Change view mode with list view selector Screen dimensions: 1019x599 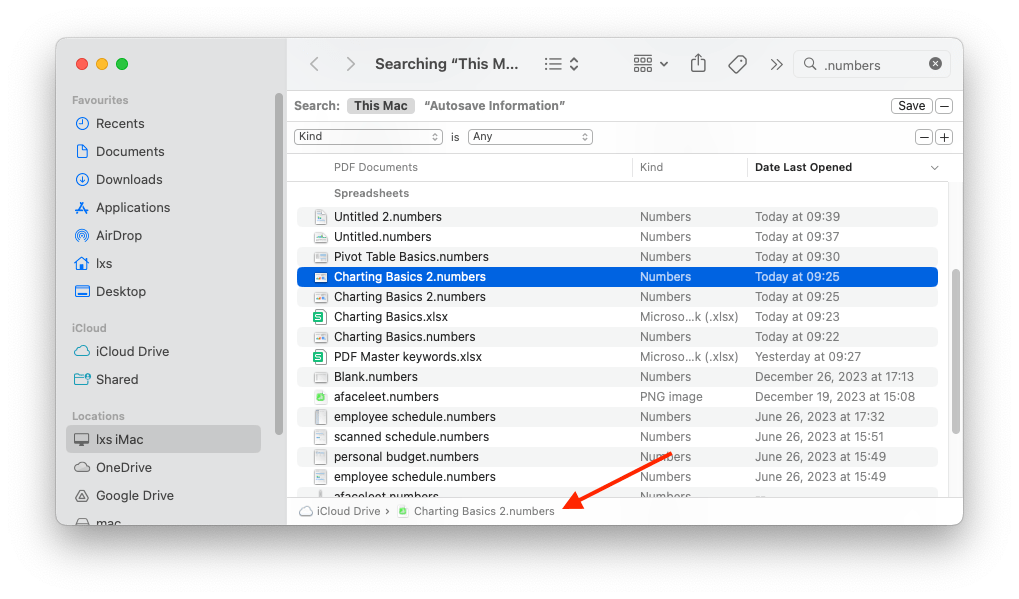point(561,64)
